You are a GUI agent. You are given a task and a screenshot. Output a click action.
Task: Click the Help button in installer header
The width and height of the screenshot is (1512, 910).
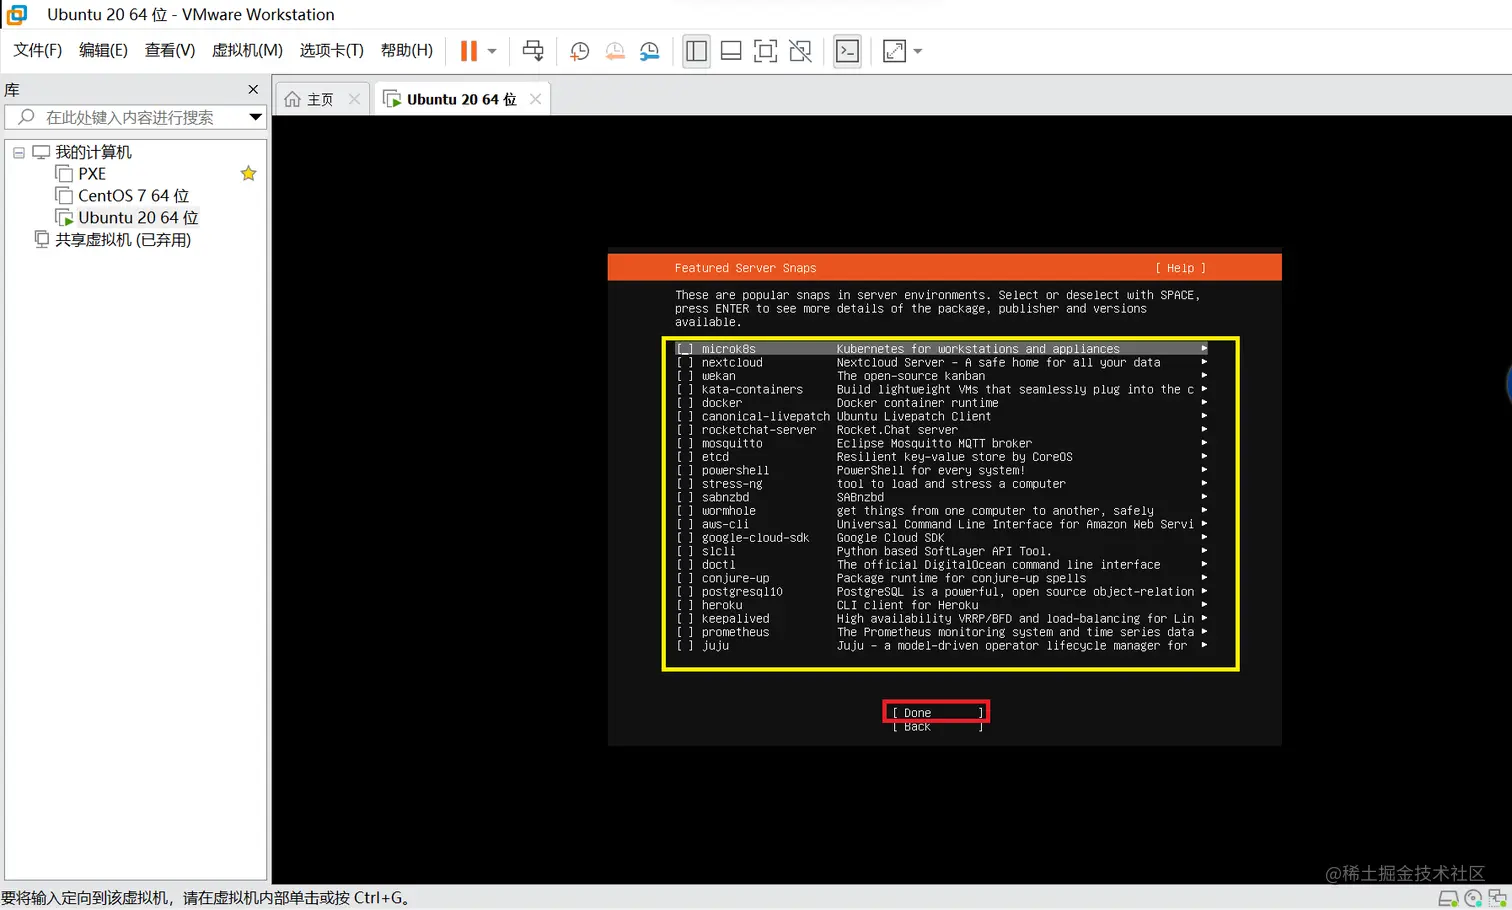pyautogui.click(x=1180, y=268)
